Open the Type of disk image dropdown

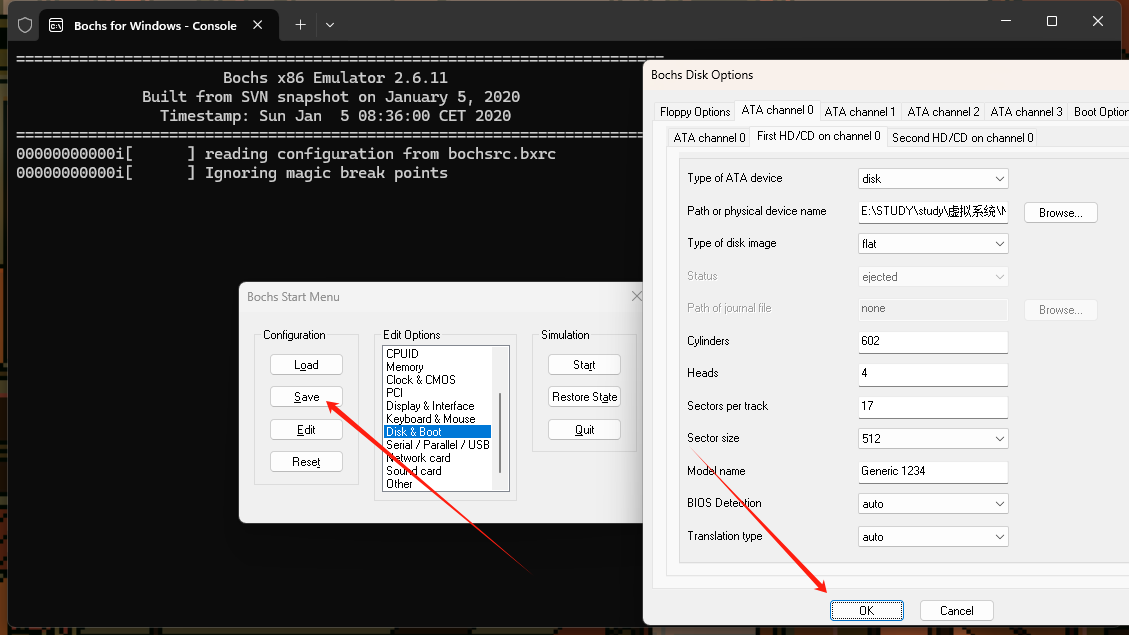[932, 243]
